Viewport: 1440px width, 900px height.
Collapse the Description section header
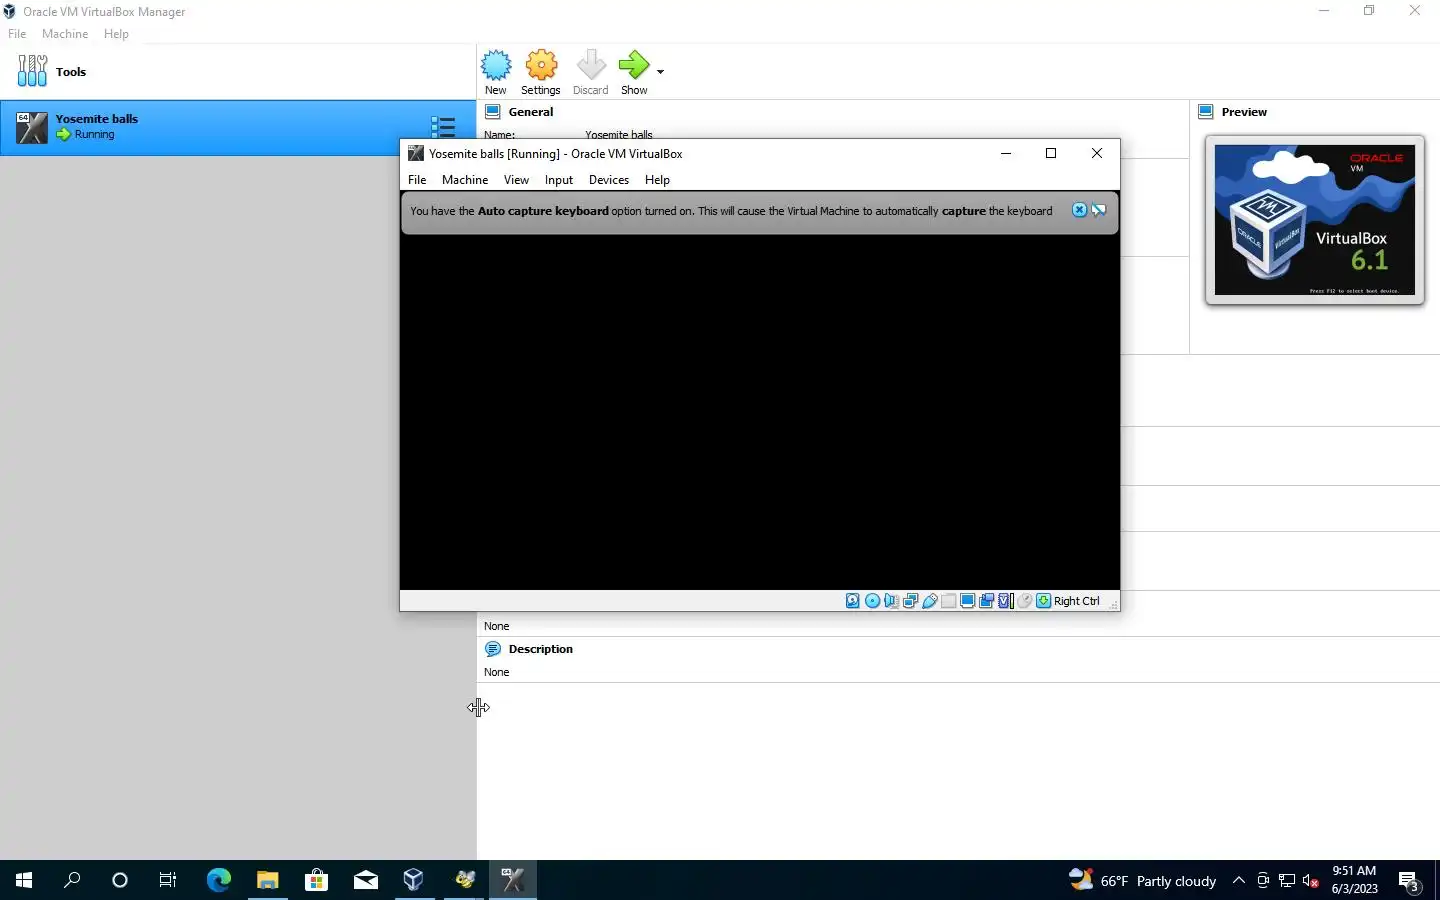pyautogui.click(x=540, y=649)
